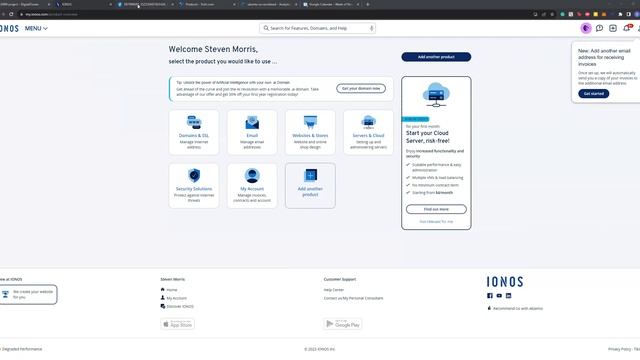Click the Google Play download badge
Viewport: 640px width, 360px height.
coord(343,324)
